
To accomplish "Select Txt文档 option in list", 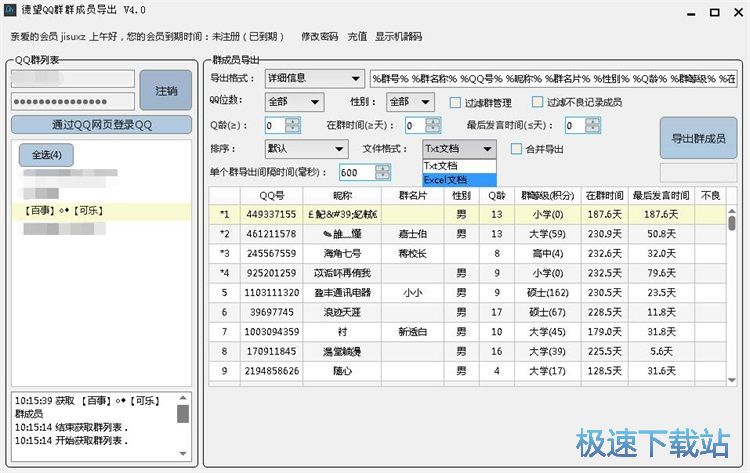I will point(459,166).
